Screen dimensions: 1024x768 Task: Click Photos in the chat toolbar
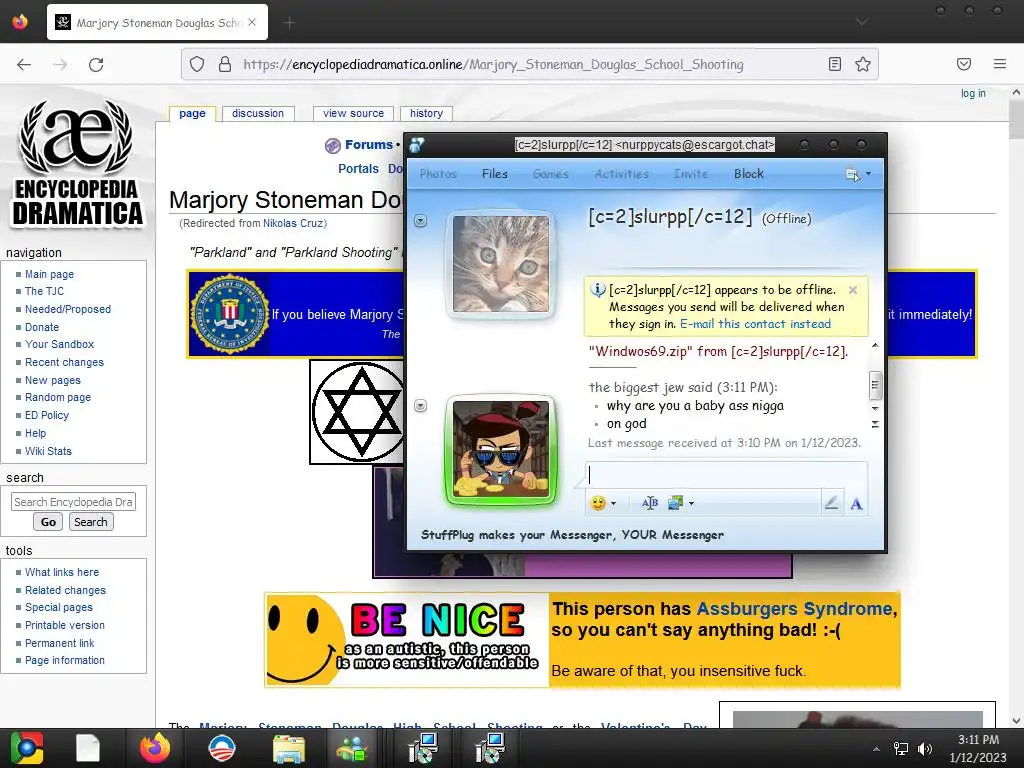tap(438, 174)
